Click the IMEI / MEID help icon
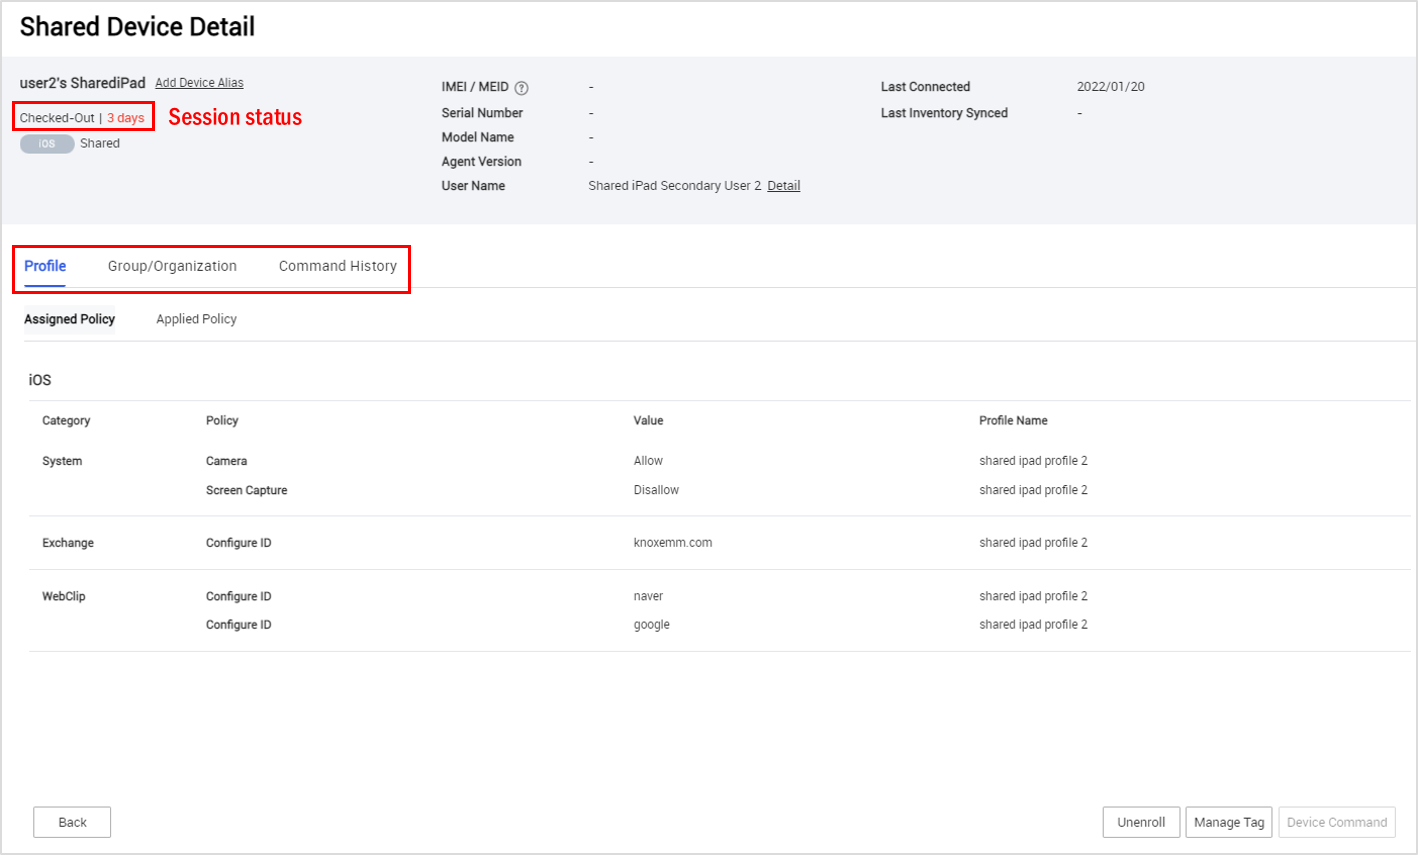The height and width of the screenshot is (855, 1418). click(521, 87)
